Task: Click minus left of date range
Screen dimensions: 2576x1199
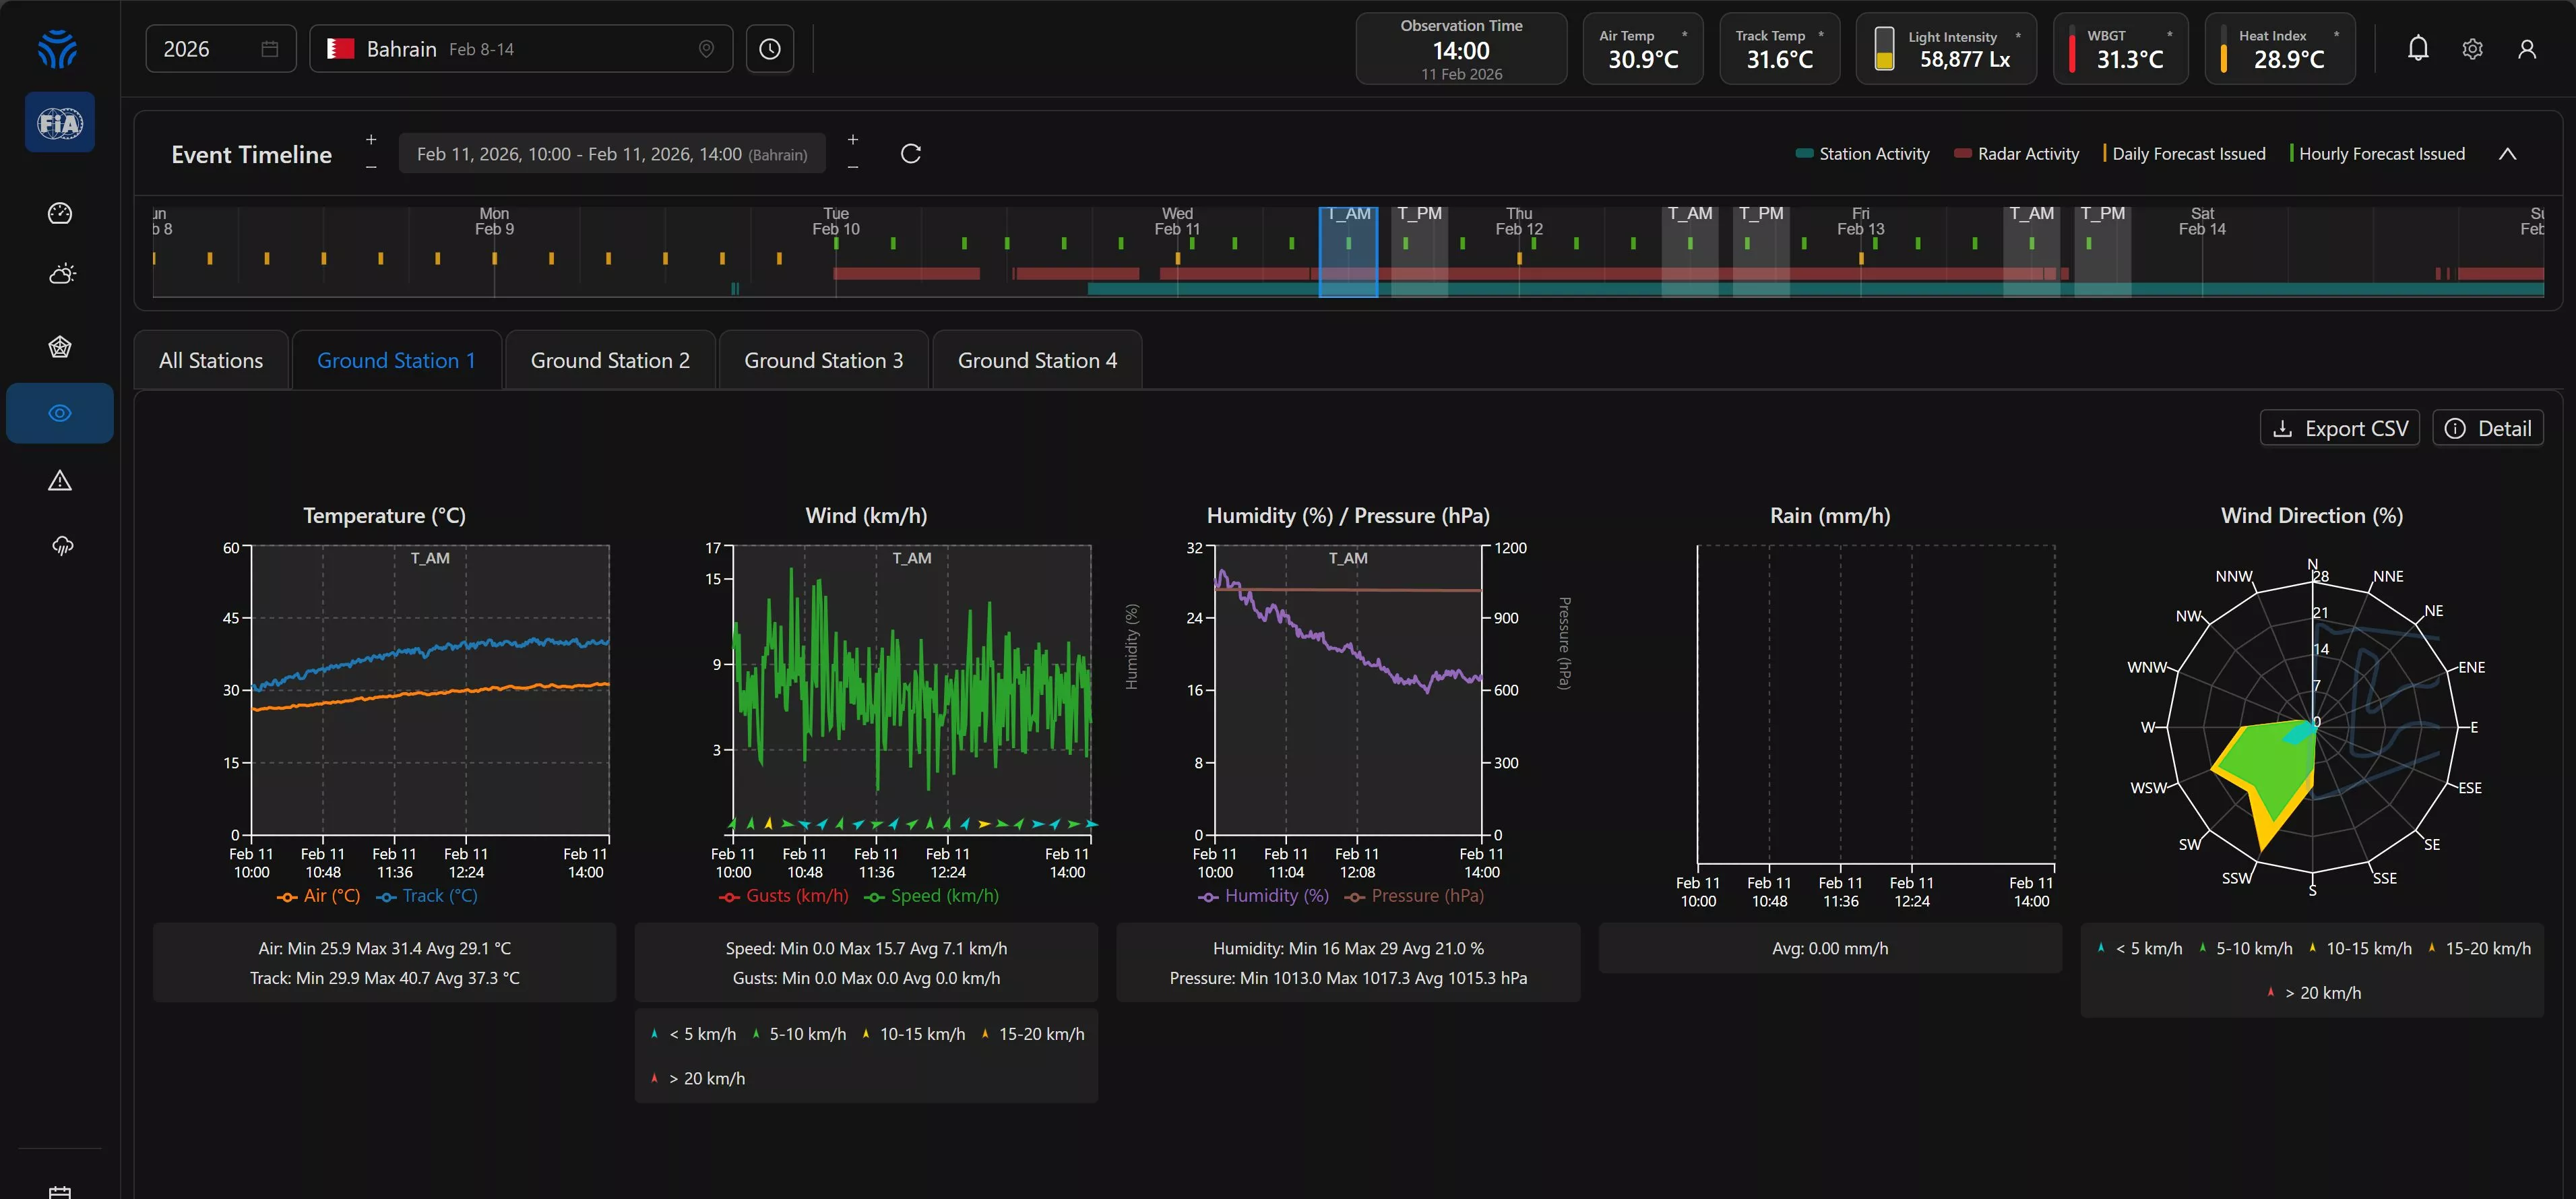Action: 371,167
